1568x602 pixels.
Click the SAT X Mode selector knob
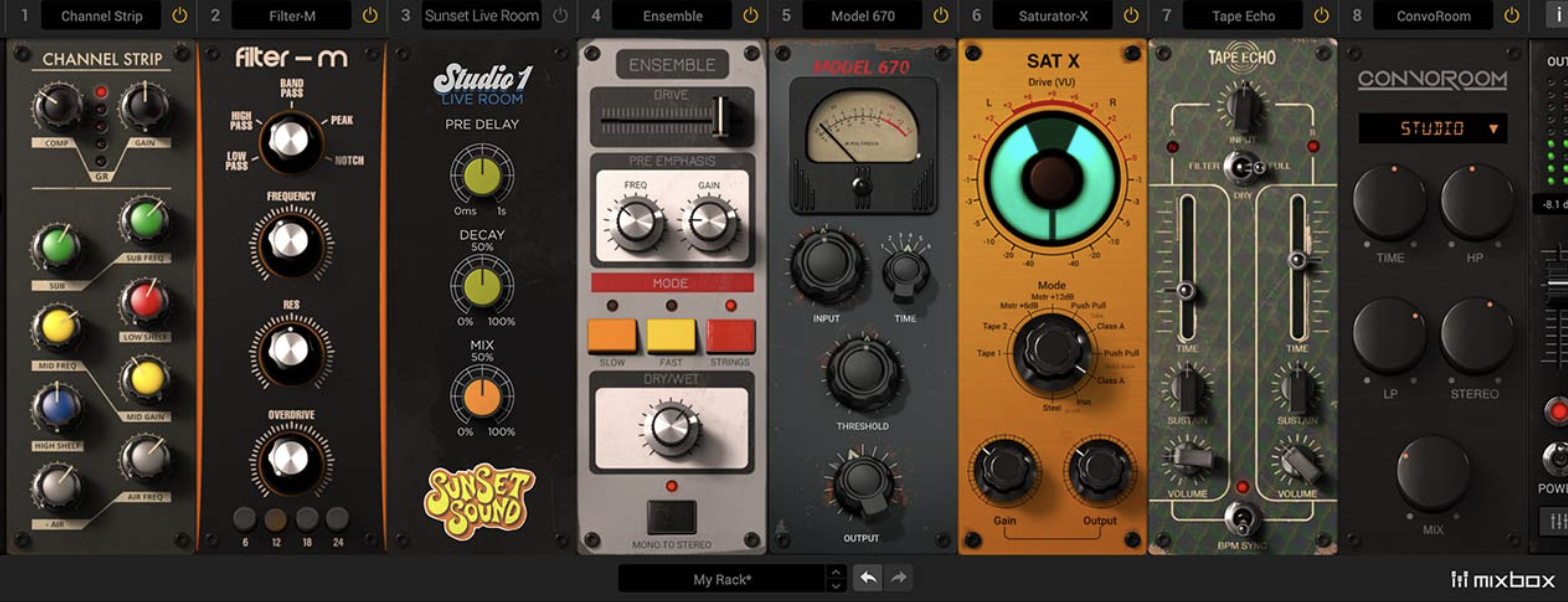click(x=1053, y=349)
